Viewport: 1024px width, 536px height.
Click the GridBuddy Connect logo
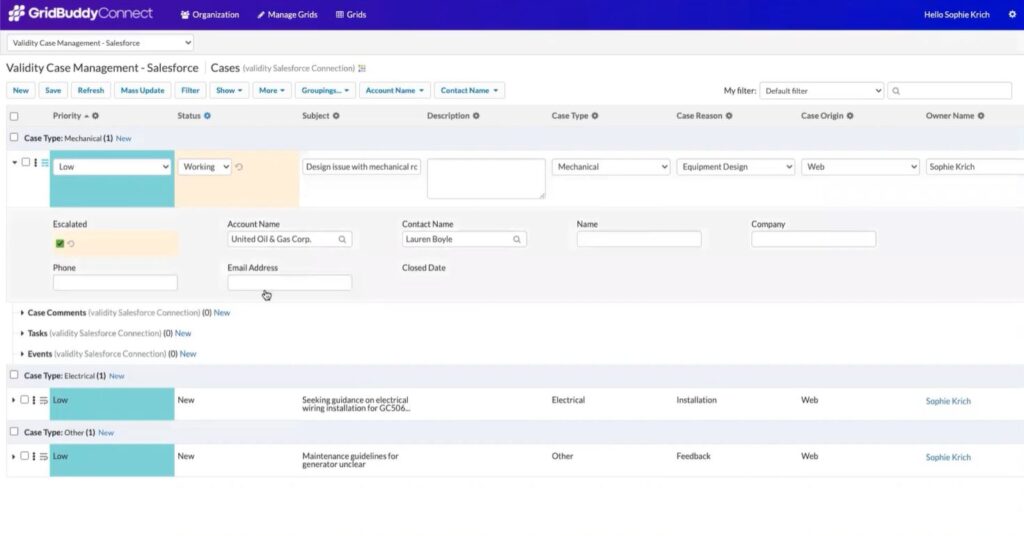click(80, 14)
